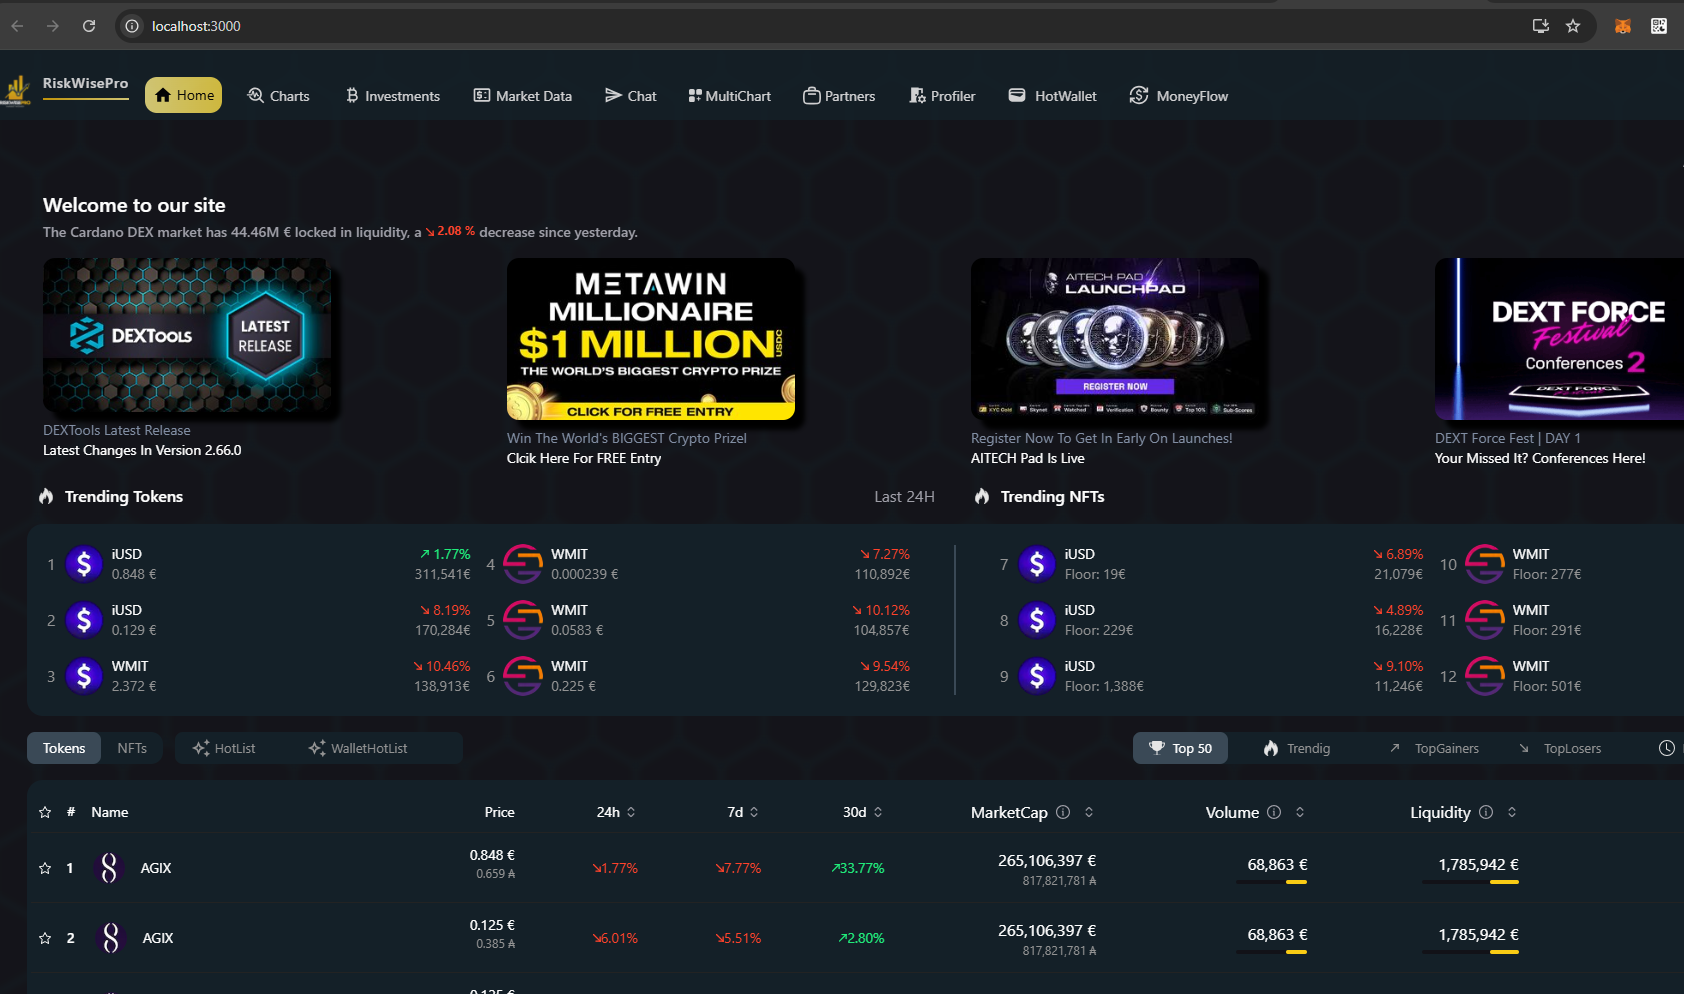Open the HotList tab
This screenshot has height=994, width=1684.
224,748
